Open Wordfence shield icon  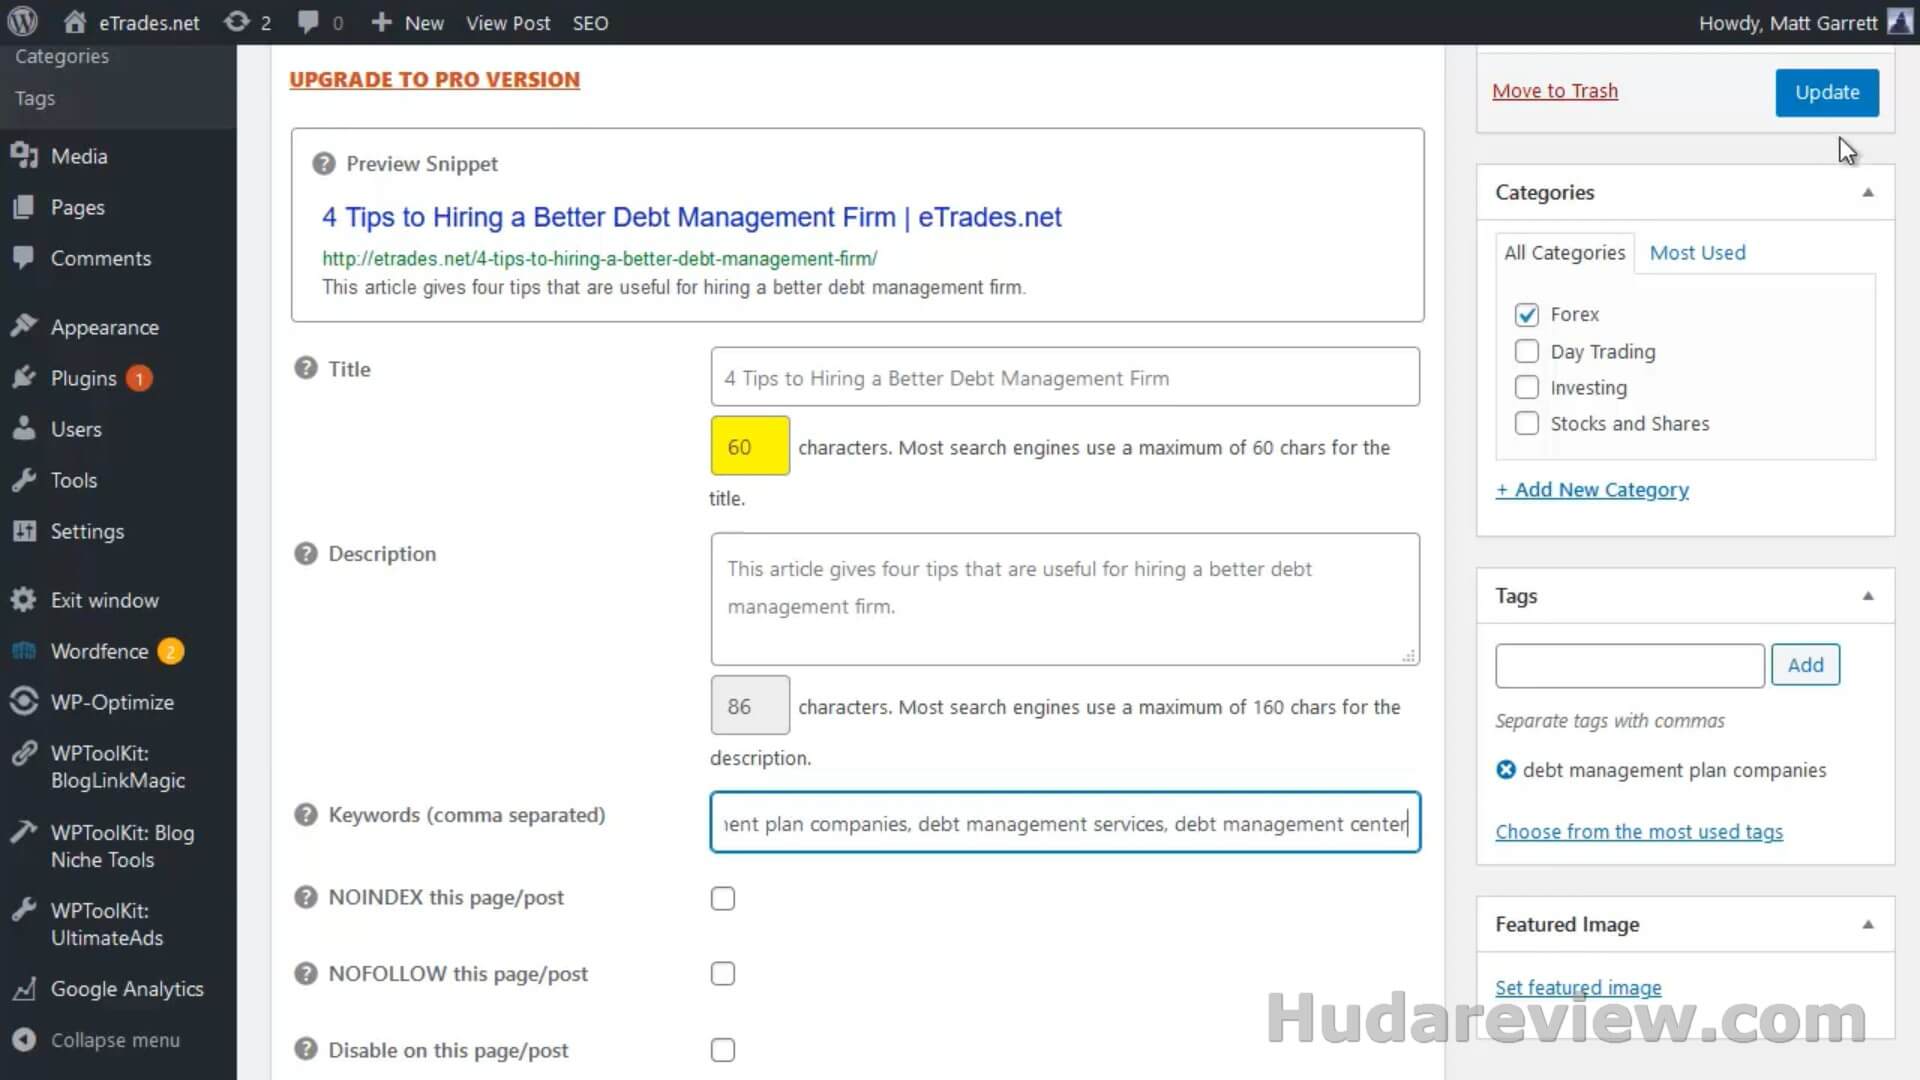pyautogui.click(x=24, y=651)
